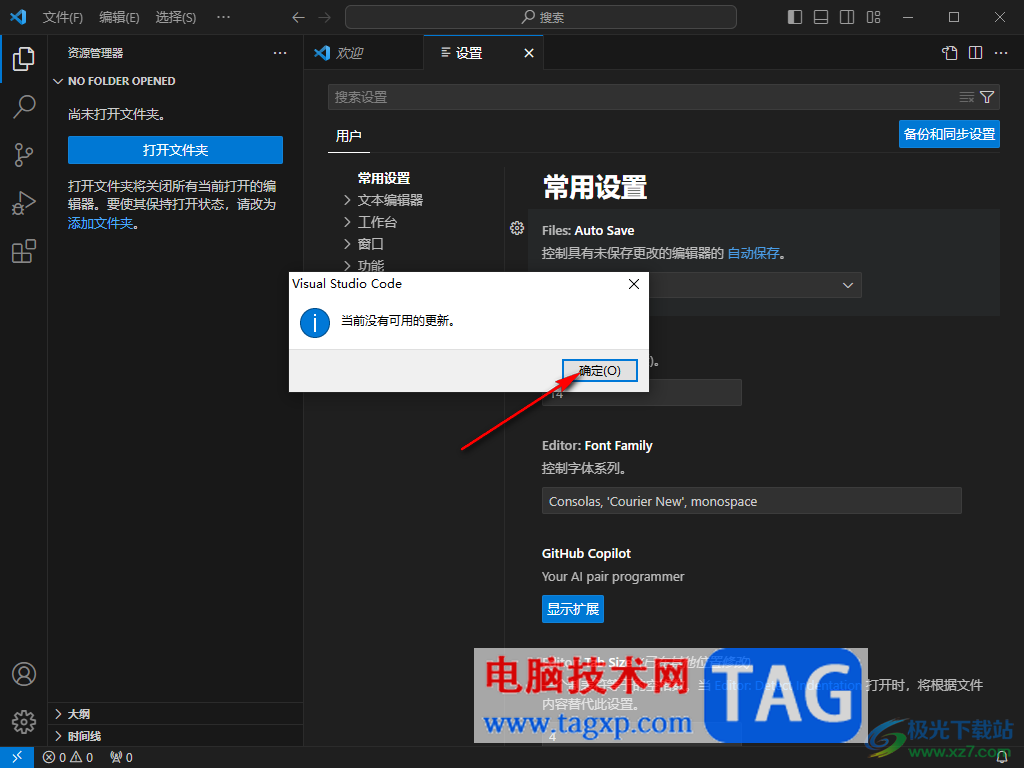
Task: Open the Search view icon
Action: (24, 106)
